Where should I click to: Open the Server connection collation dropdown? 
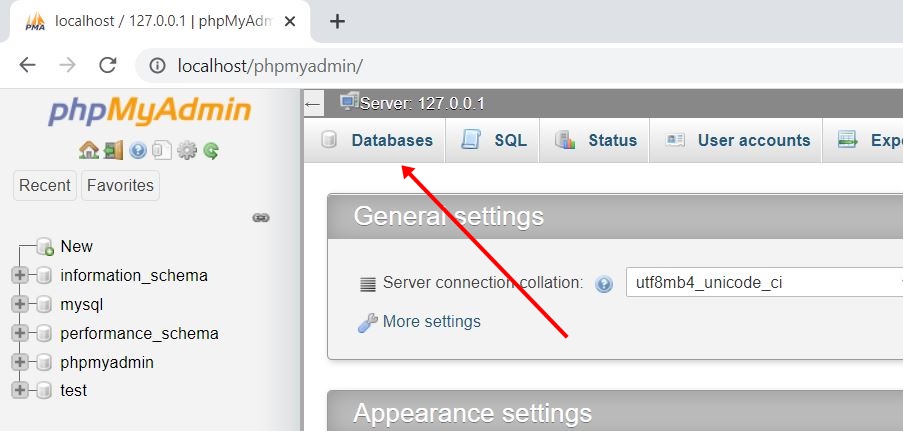[764, 283]
